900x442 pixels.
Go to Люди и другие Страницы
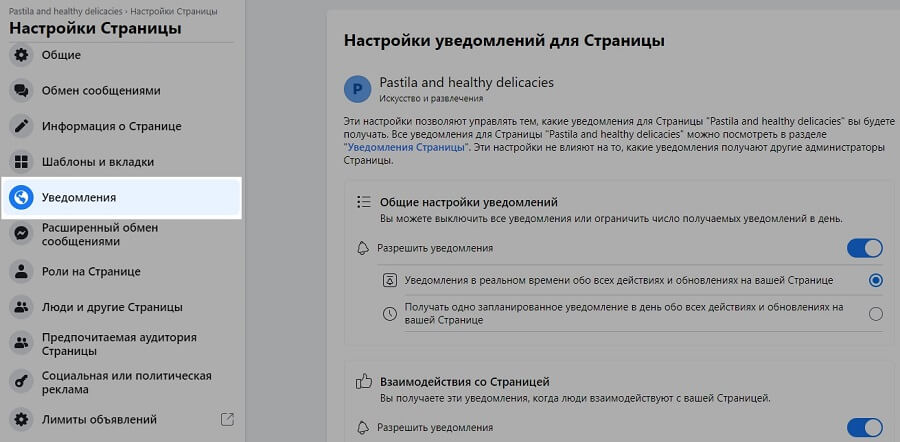(x=122, y=307)
